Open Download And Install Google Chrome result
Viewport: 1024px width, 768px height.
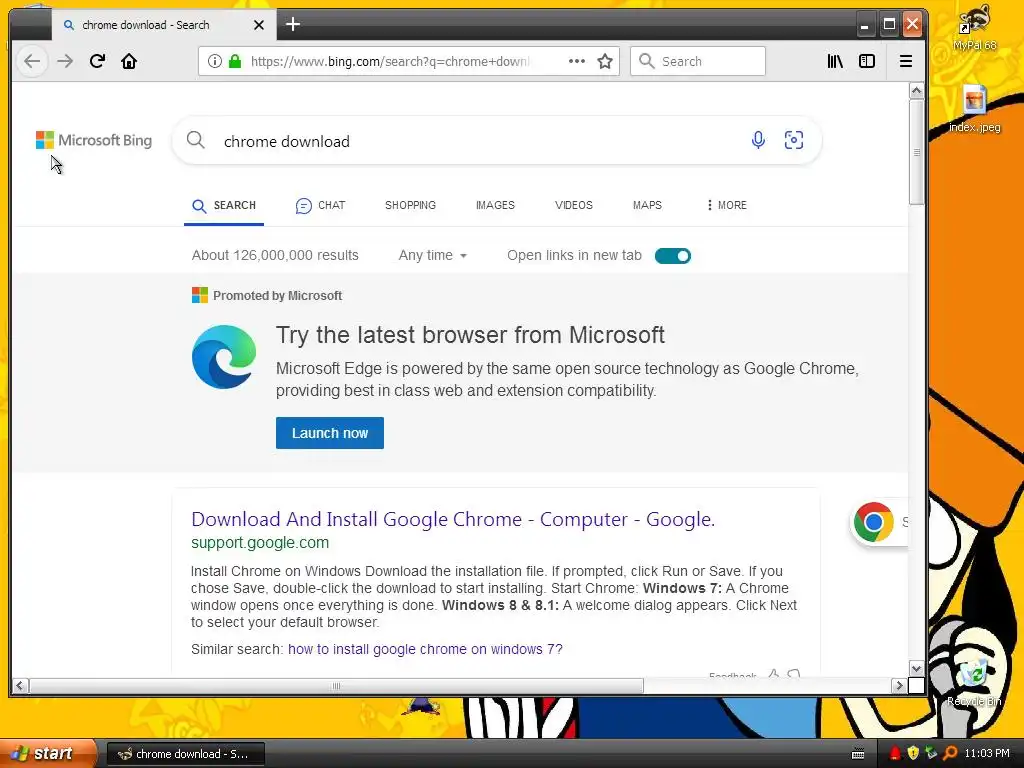pos(453,519)
